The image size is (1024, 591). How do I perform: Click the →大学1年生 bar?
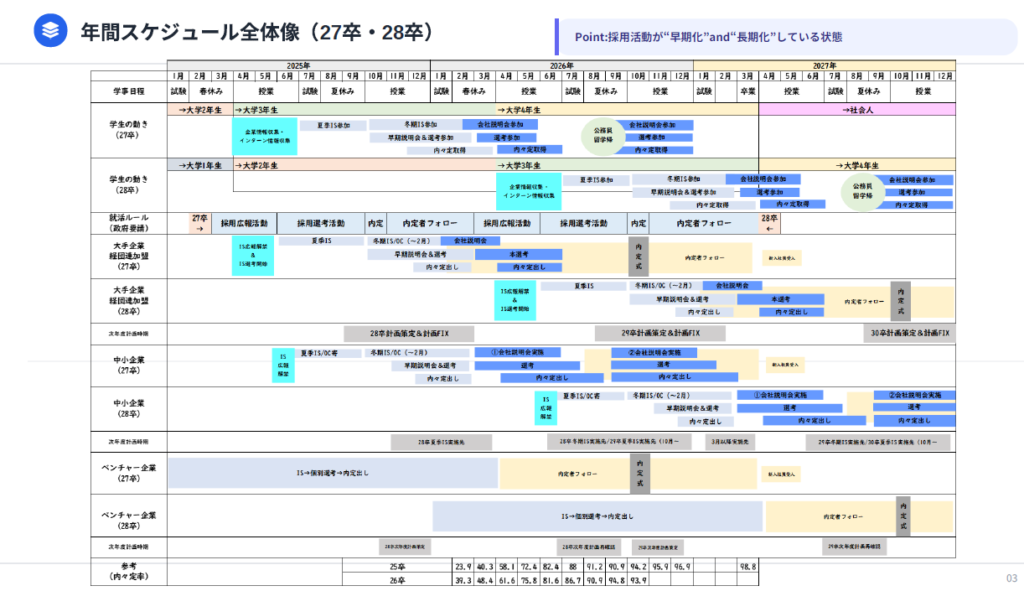[200, 165]
